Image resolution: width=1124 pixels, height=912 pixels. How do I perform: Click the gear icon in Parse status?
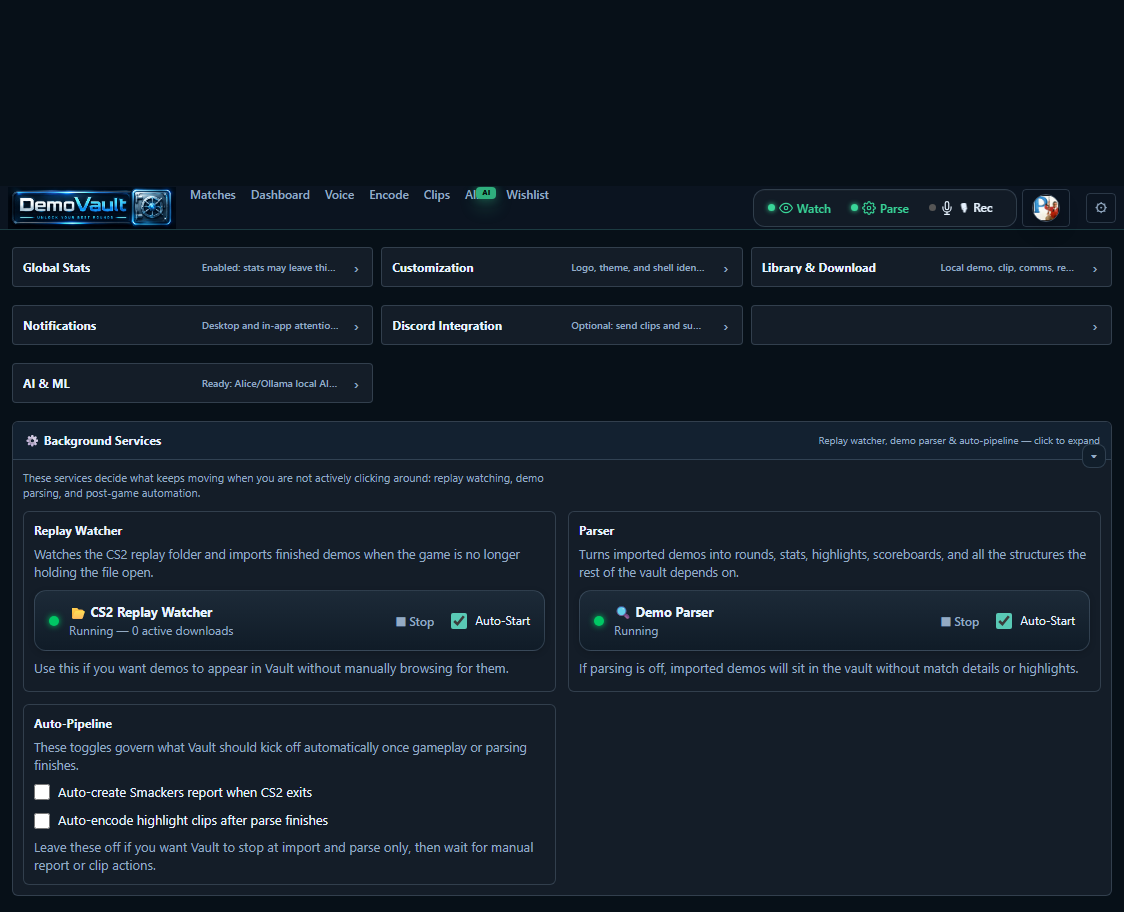[869, 209]
